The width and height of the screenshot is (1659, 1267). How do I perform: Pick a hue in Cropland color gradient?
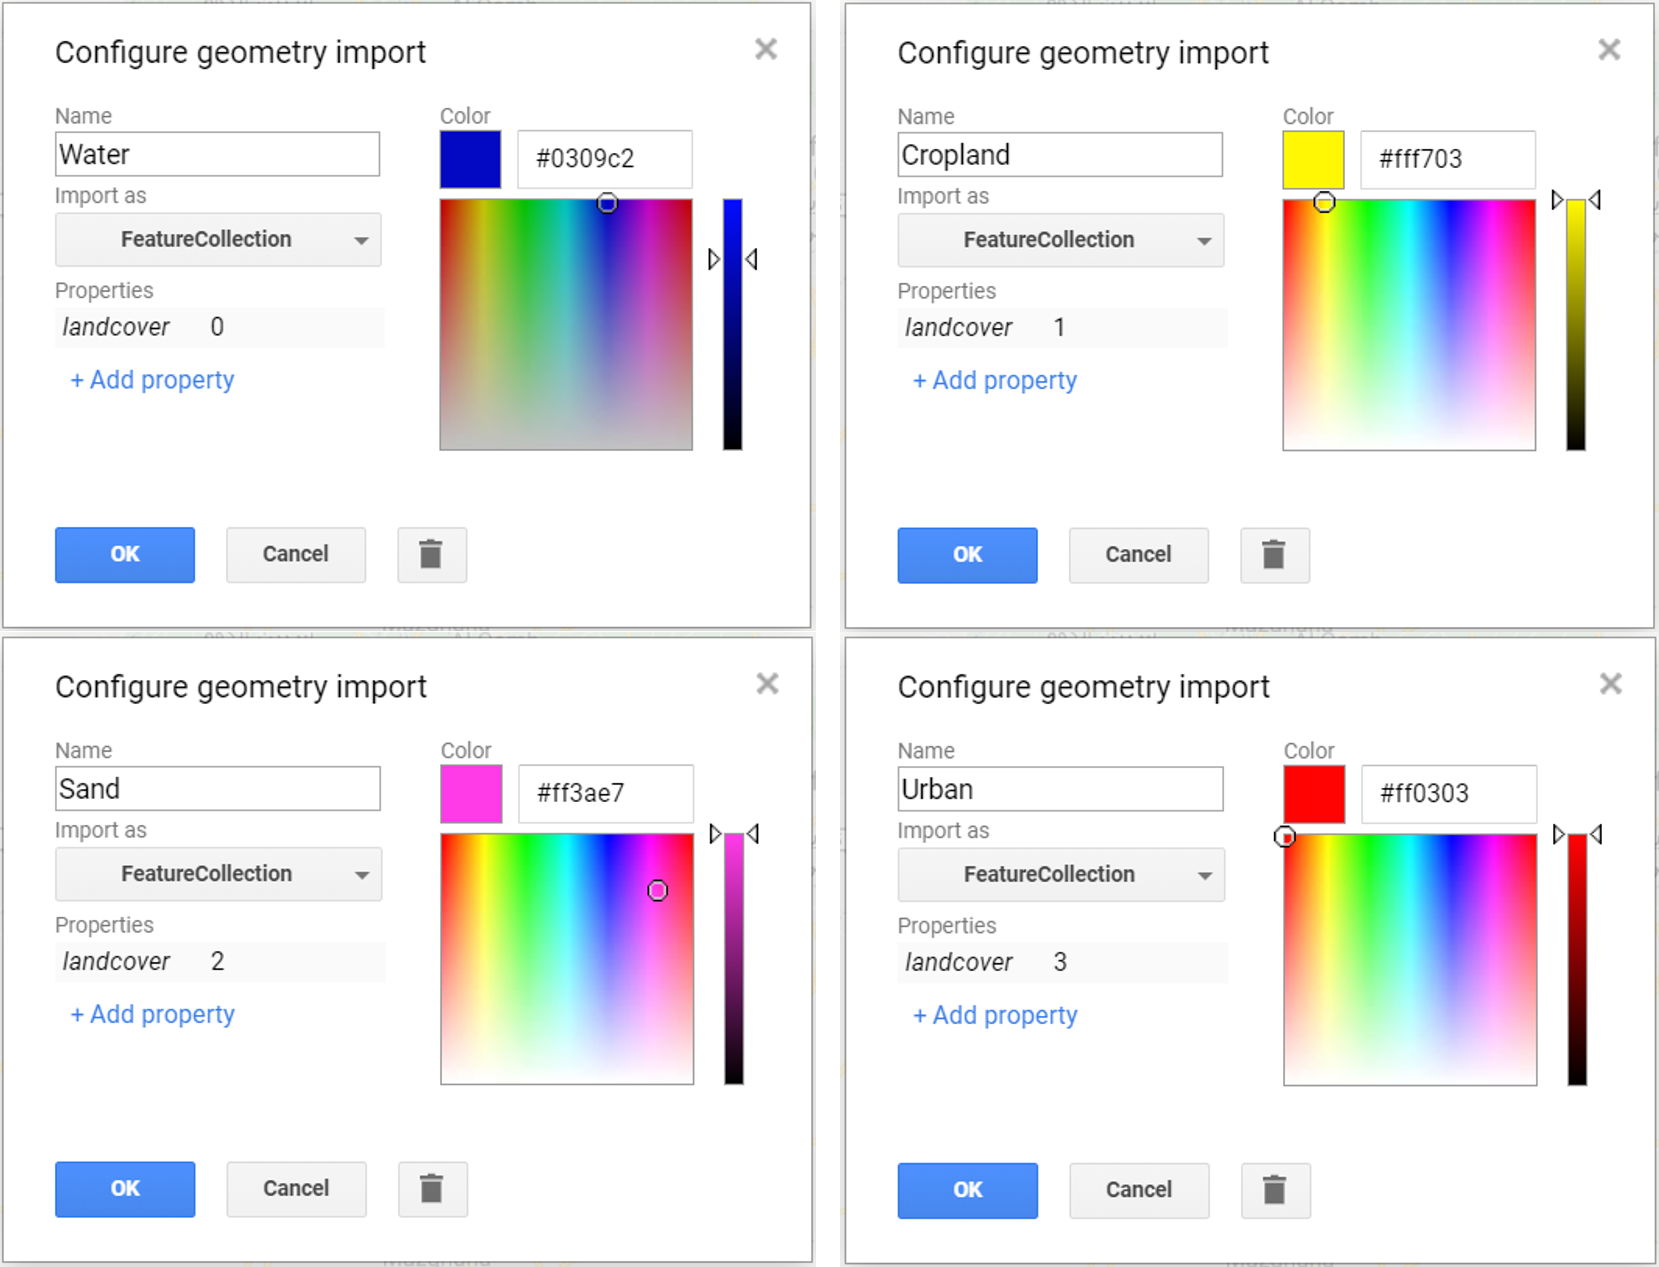click(1409, 326)
